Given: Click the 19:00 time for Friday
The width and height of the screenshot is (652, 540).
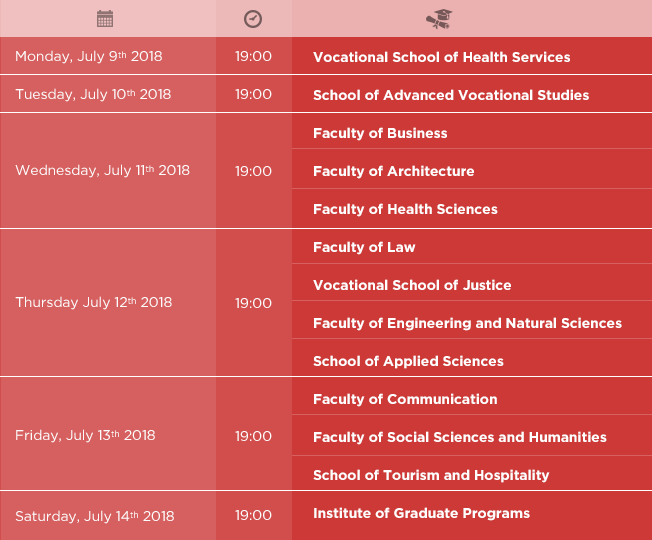Looking at the screenshot, I should pyautogui.click(x=253, y=436).
